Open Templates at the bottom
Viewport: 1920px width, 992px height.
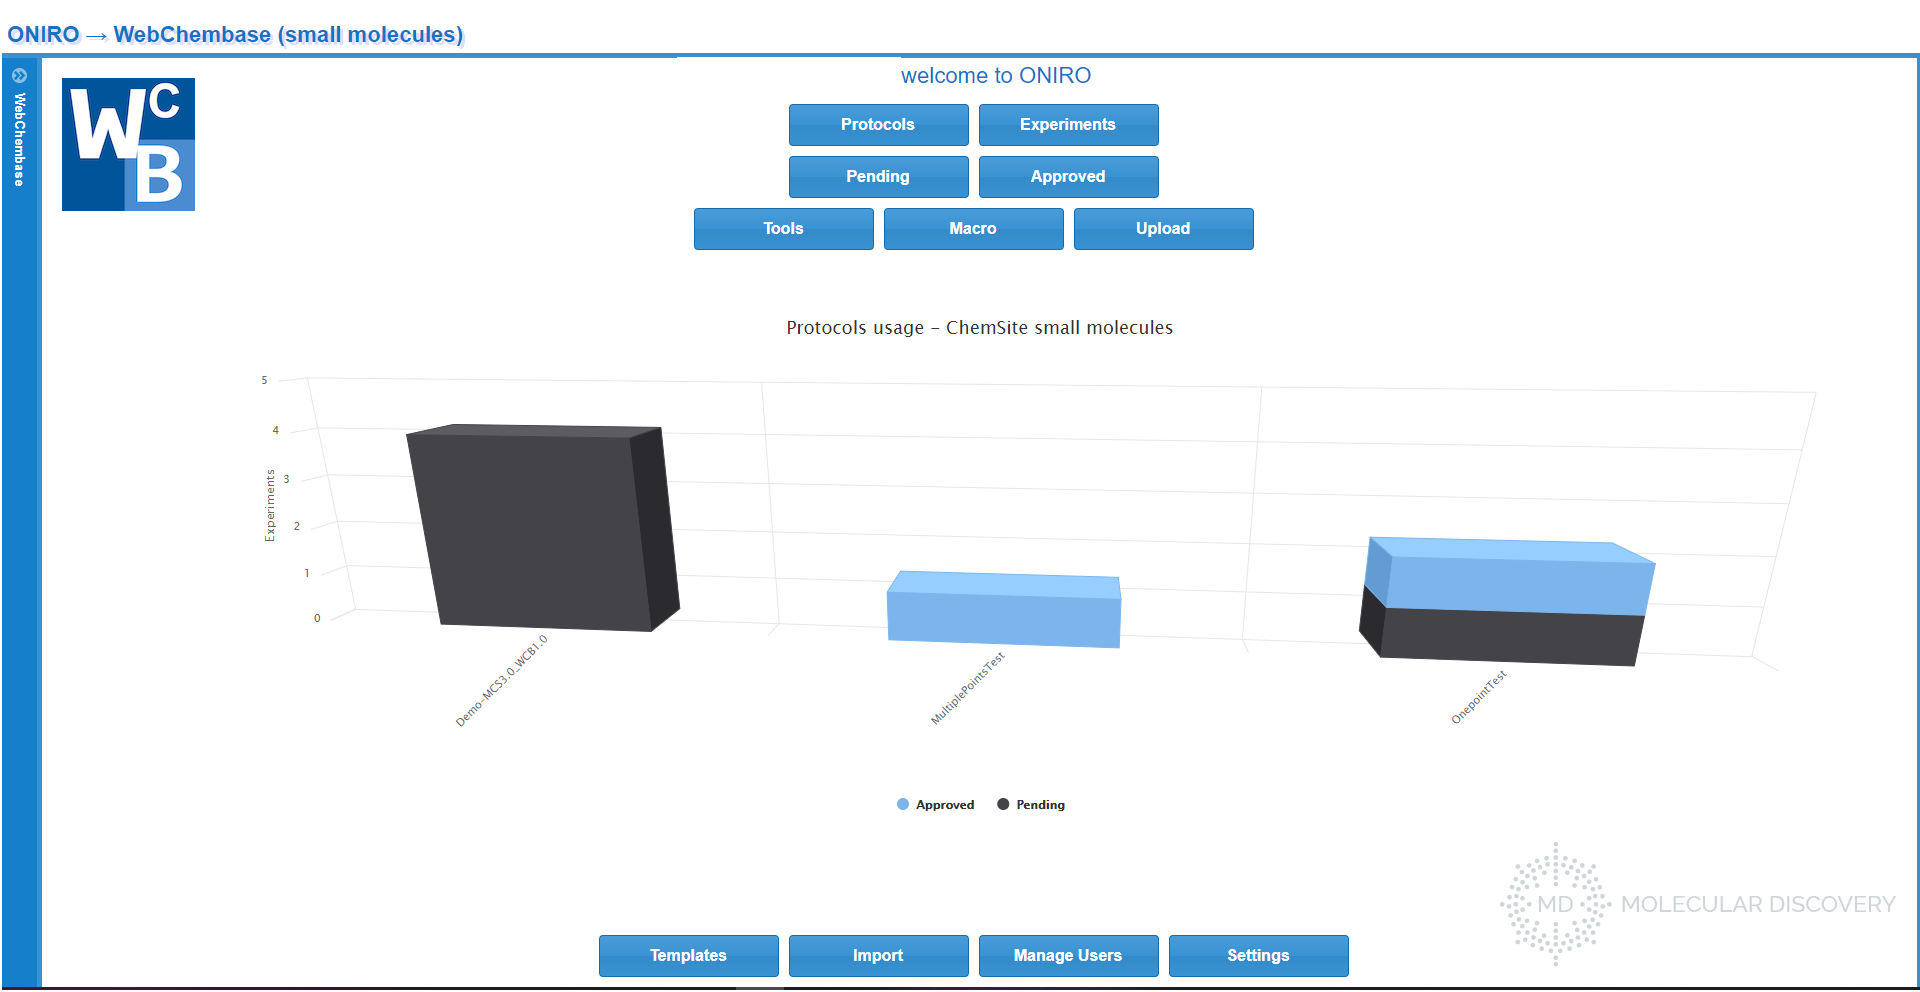(x=688, y=956)
